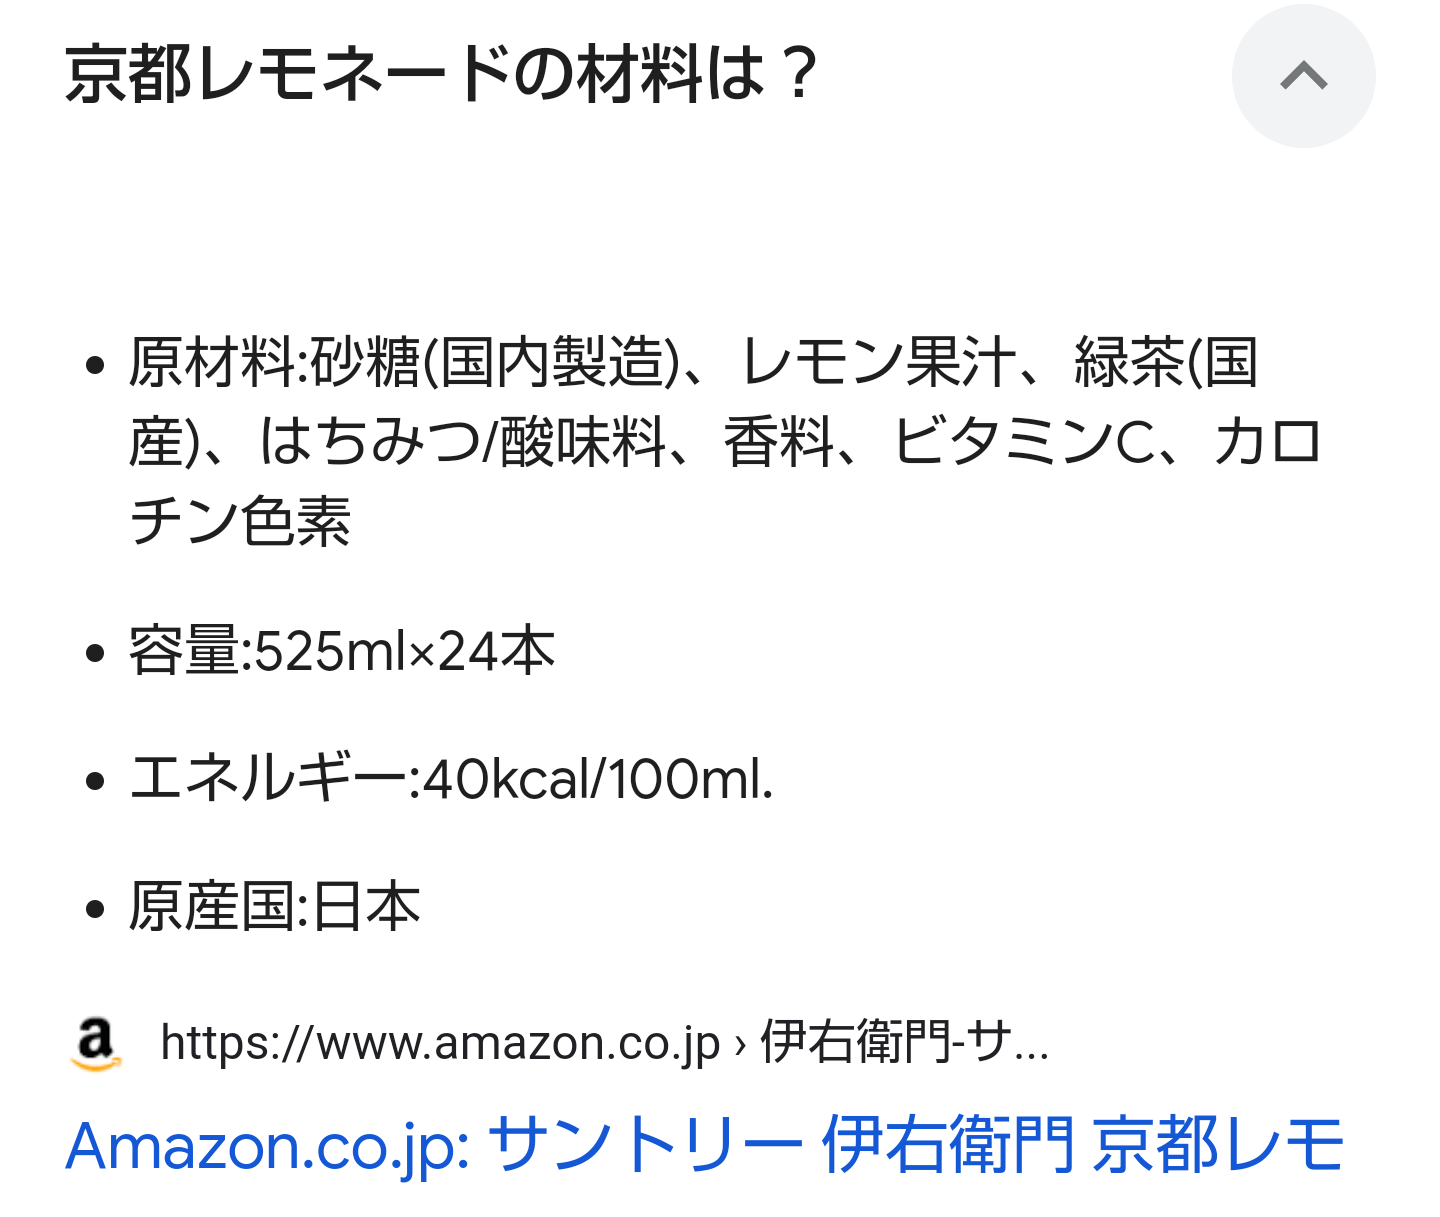Click the https://www.amazon.co.jp URL text

click(x=440, y=1044)
